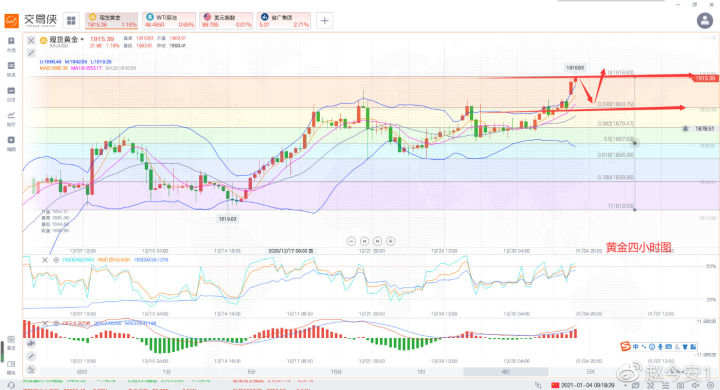Toggle Sogou 中 Chinese/English mode

(x=636, y=346)
